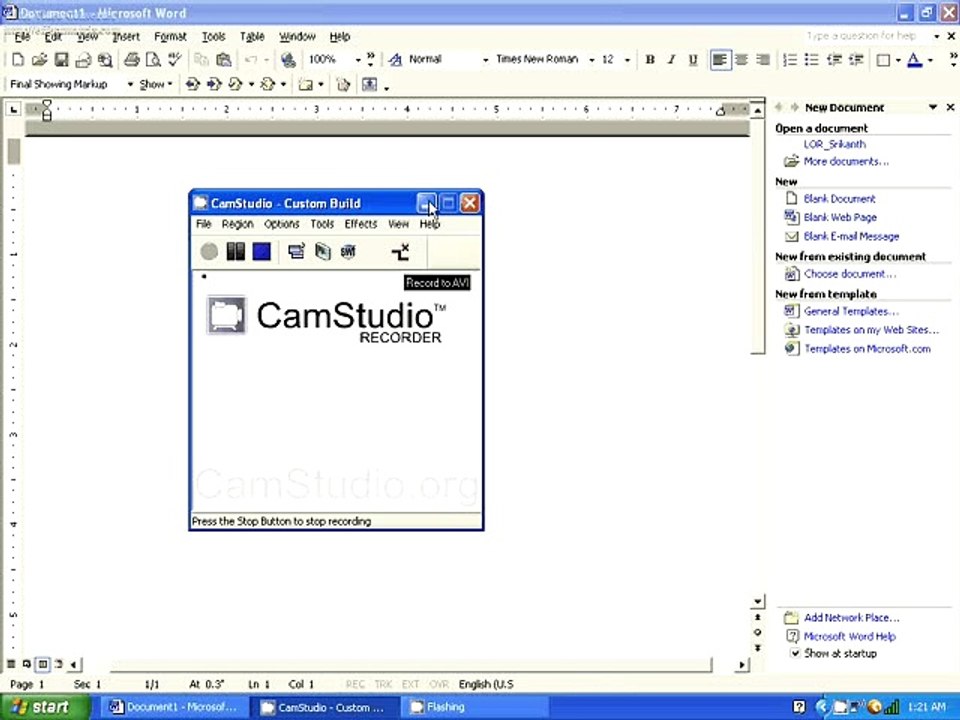Viewport: 960px width, 720px height.
Task: Open Word Table menu
Action: (x=252, y=37)
